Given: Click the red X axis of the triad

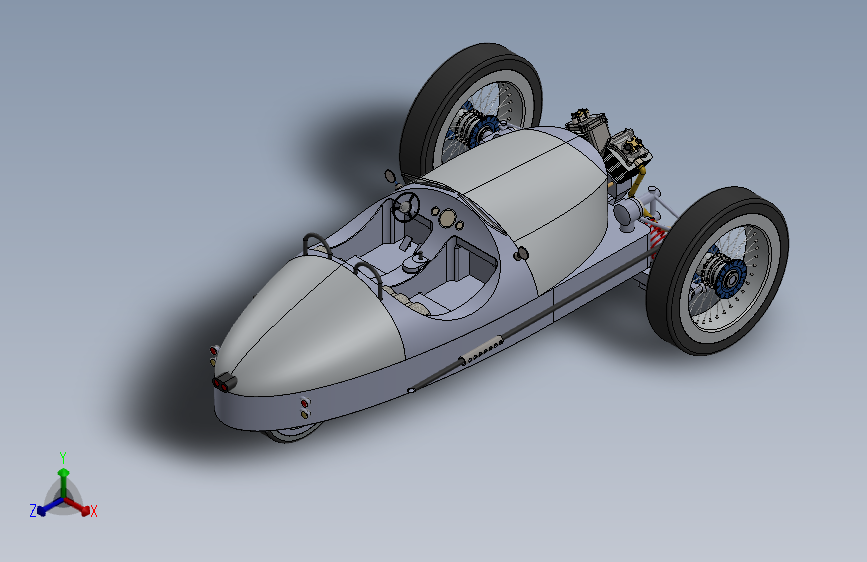Looking at the screenshot, I should pyautogui.click(x=77, y=505).
